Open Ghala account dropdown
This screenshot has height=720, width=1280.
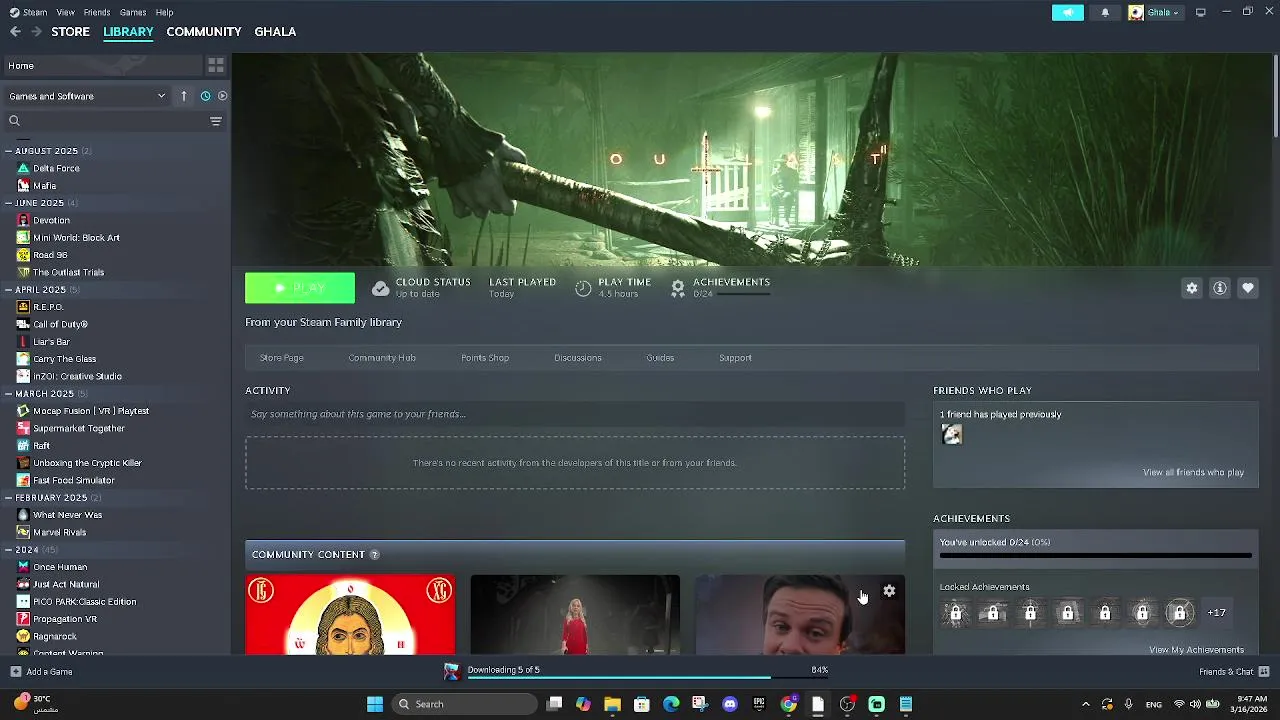1155,12
